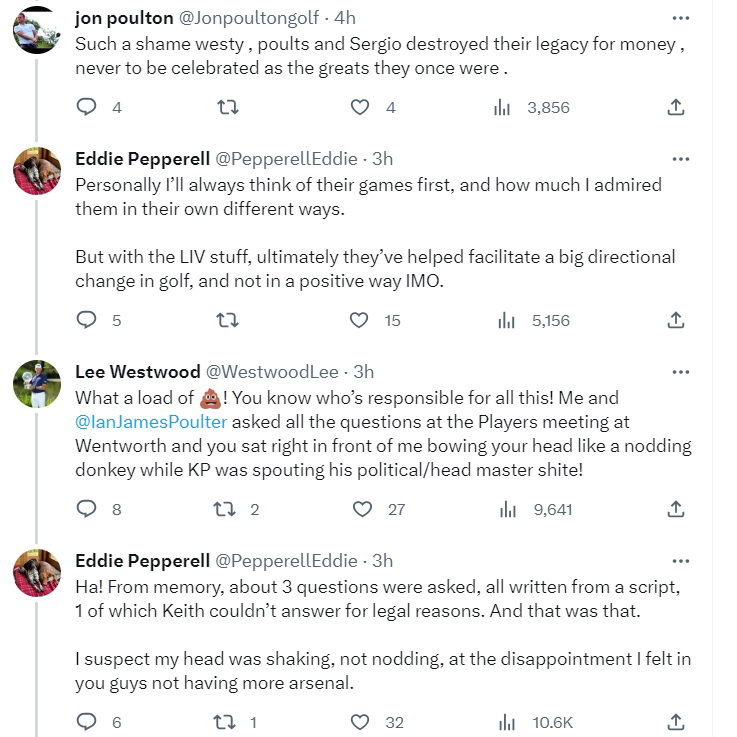
Task: Like Eddie Pepperell's first reply
Action: pyautogui.click(x=360, y=320)
